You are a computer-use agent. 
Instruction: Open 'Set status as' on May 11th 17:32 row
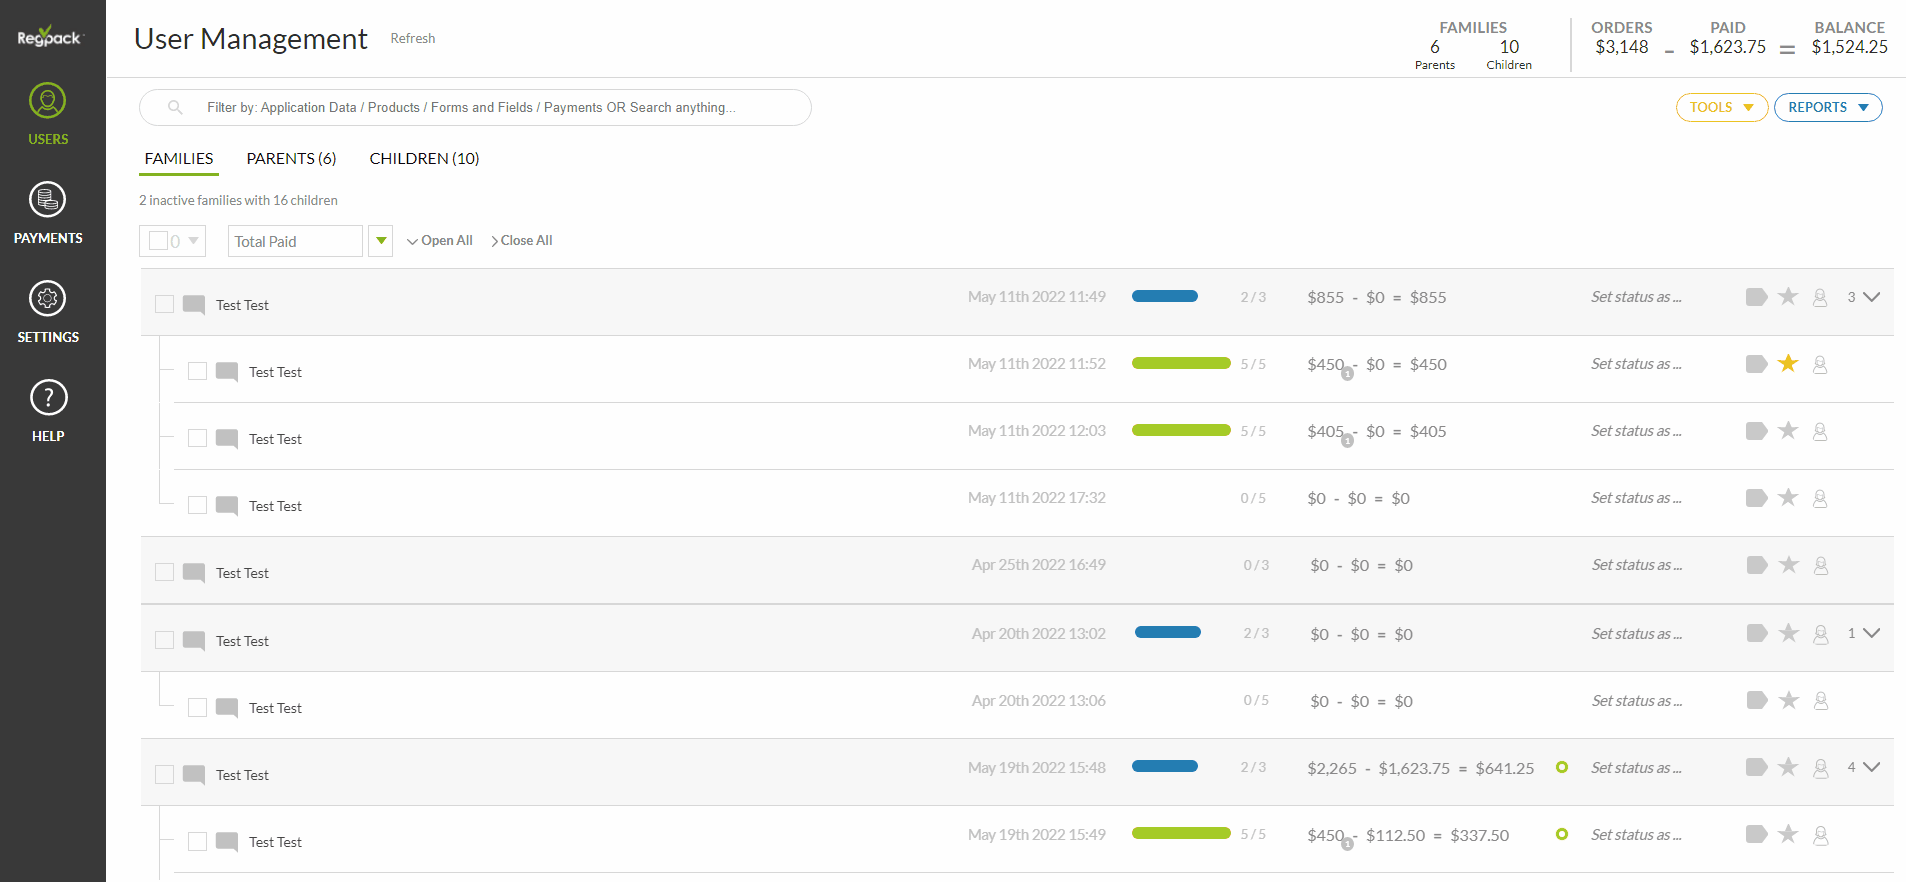point(1636,498)
